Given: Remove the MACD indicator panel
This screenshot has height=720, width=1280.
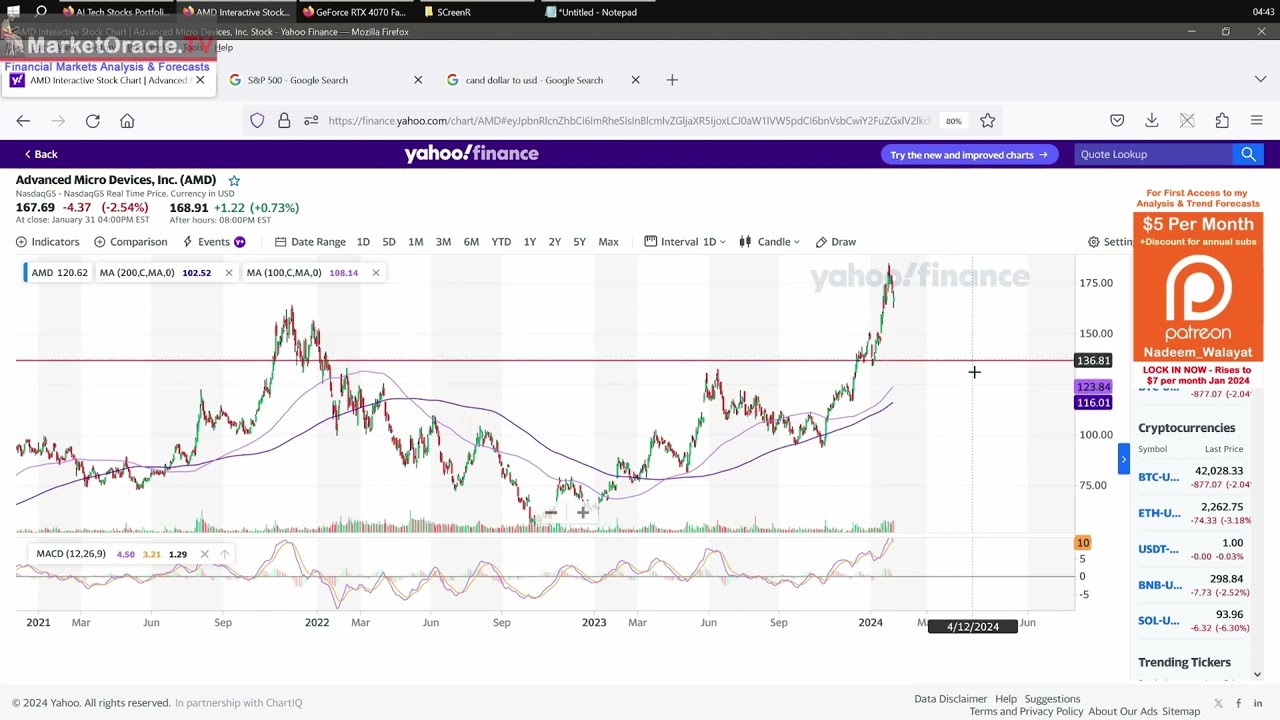Looking at the screenshot, I should point(204,554).
